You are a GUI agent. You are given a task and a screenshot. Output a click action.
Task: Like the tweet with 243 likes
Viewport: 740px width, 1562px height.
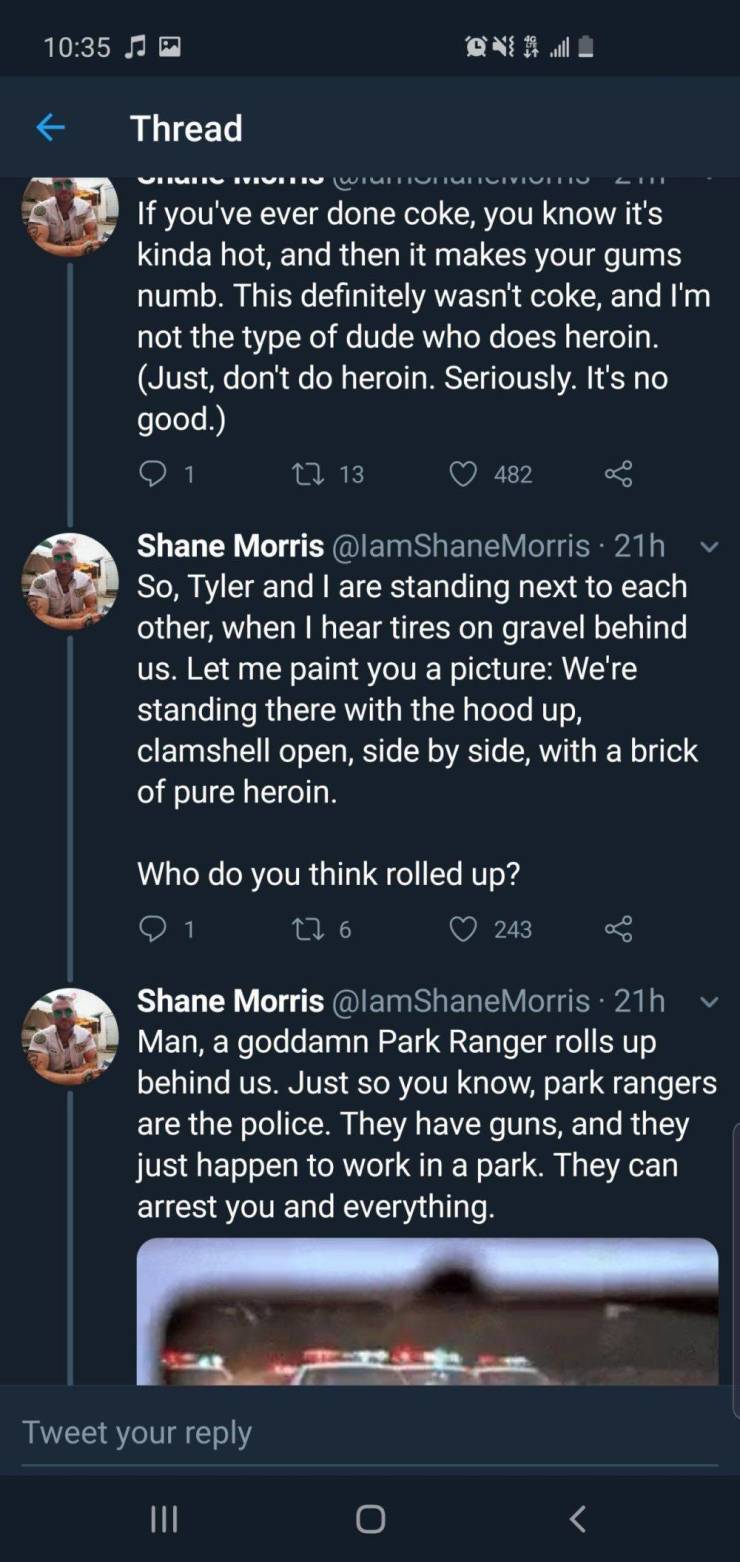tap(462, 929)
